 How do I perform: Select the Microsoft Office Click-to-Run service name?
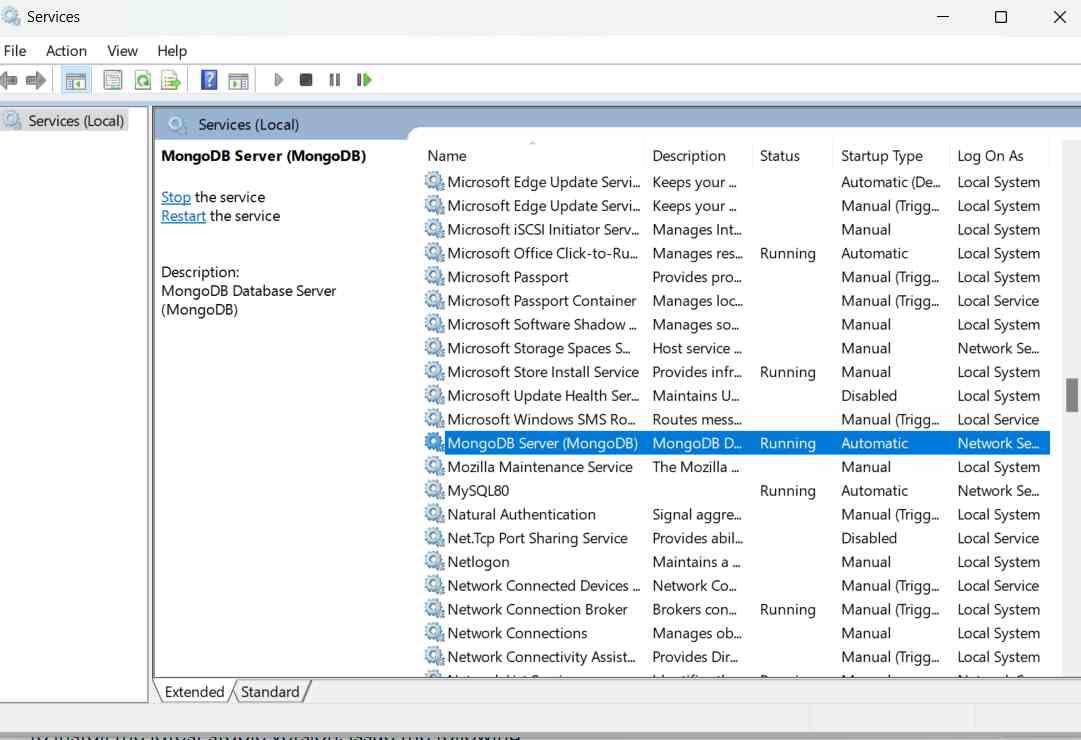click(x=543, y=253)
